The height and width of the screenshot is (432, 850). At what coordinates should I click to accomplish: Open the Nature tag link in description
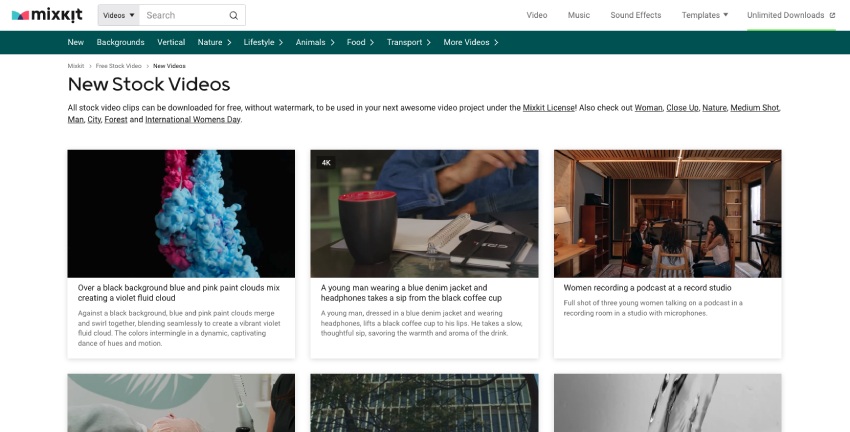(714, 108)
